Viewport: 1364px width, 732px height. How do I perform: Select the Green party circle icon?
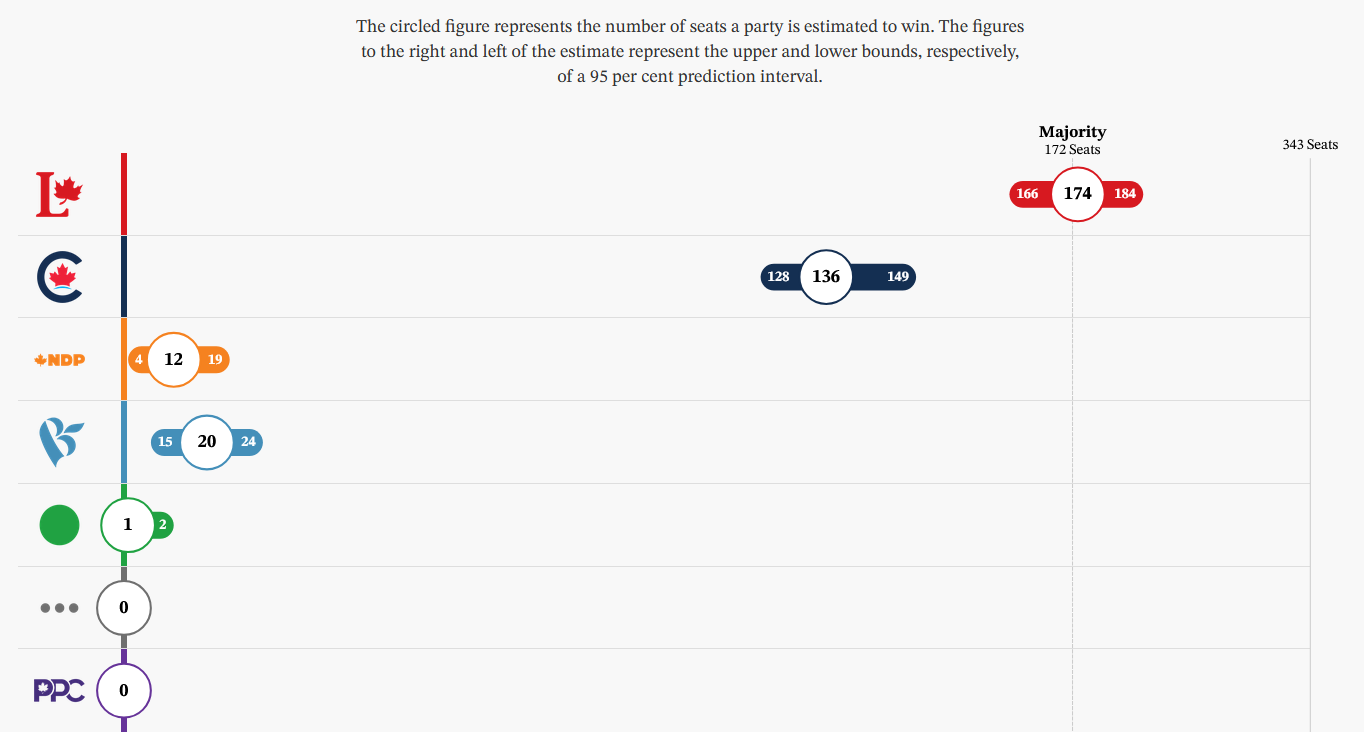coord(59,525)
